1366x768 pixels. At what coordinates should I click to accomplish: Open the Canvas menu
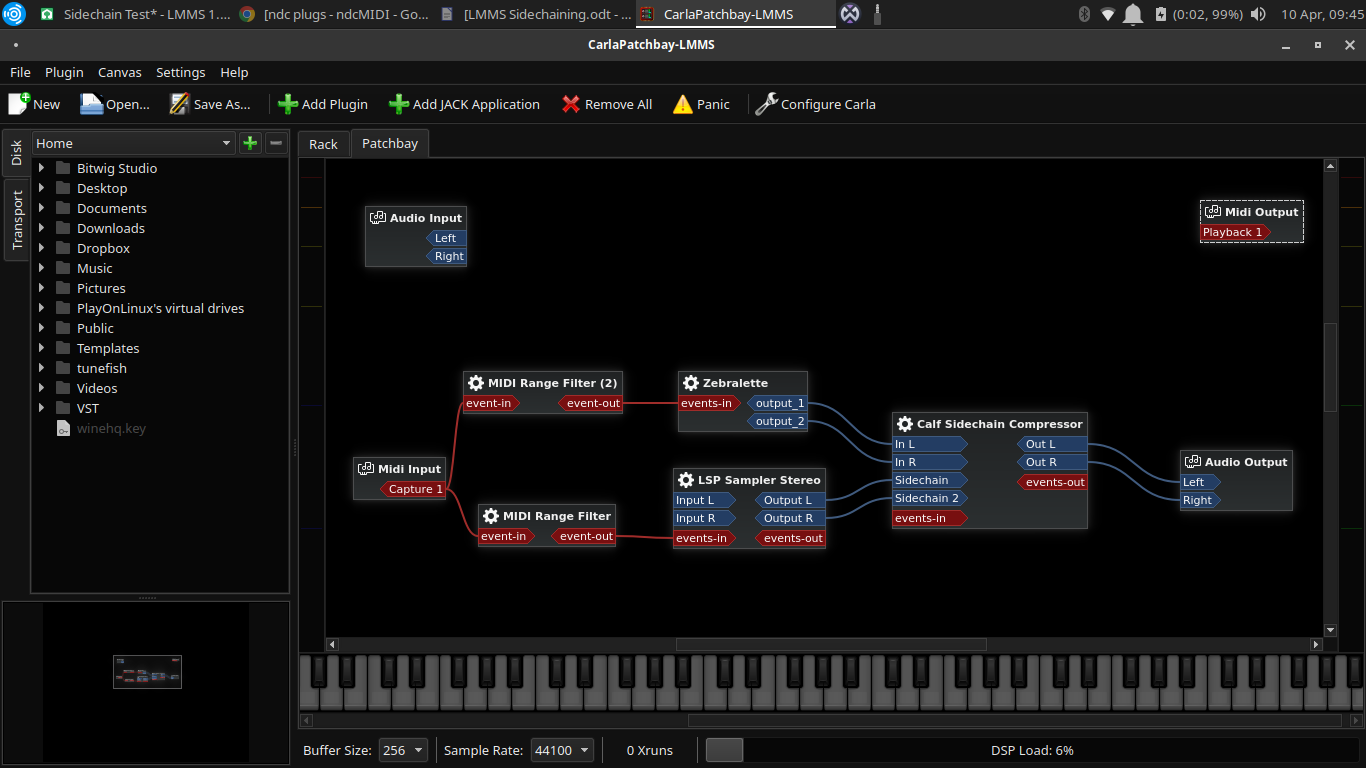[x=119, y=72]
